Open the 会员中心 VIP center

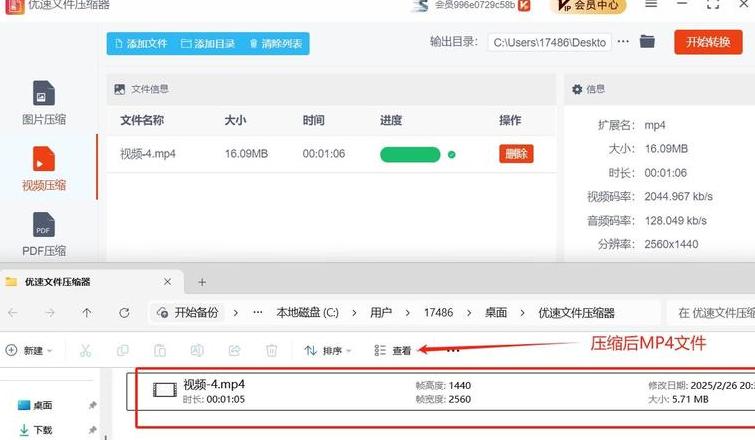[x=588, y=6]
